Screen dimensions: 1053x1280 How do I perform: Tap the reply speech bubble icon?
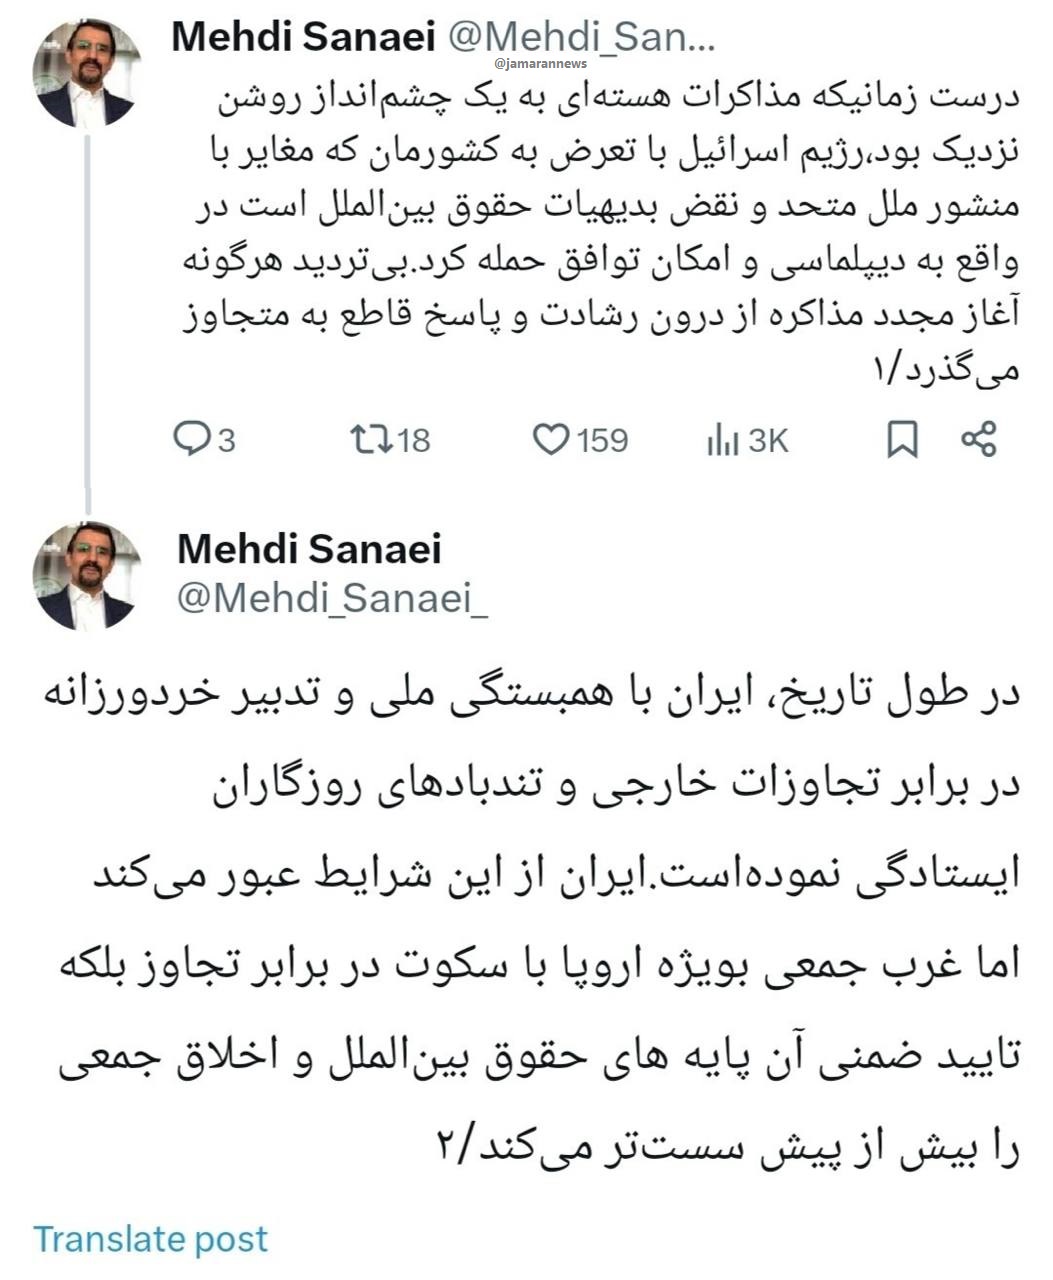(191, 439)
